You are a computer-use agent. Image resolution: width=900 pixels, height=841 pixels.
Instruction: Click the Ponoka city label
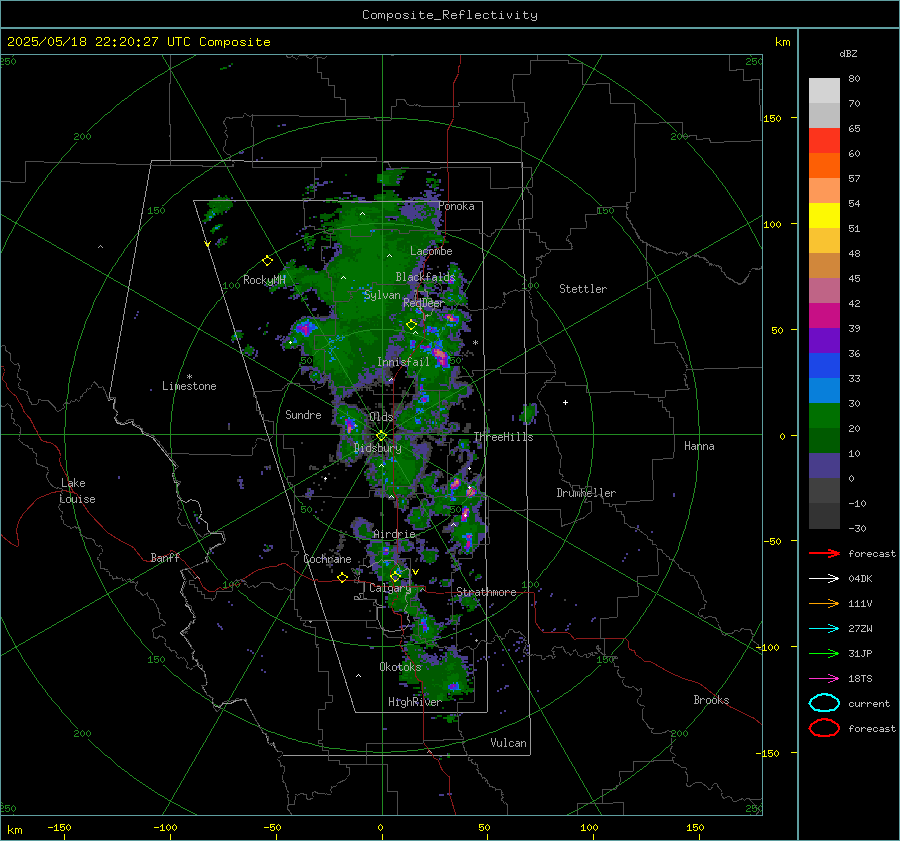pyautogui.click(x=456, y=207)
